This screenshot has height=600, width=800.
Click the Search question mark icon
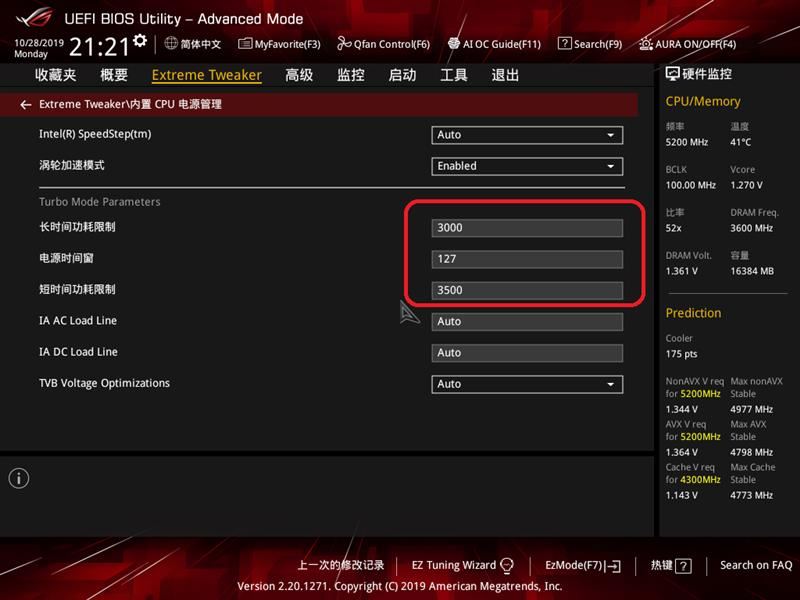click(x=564, y=43)
